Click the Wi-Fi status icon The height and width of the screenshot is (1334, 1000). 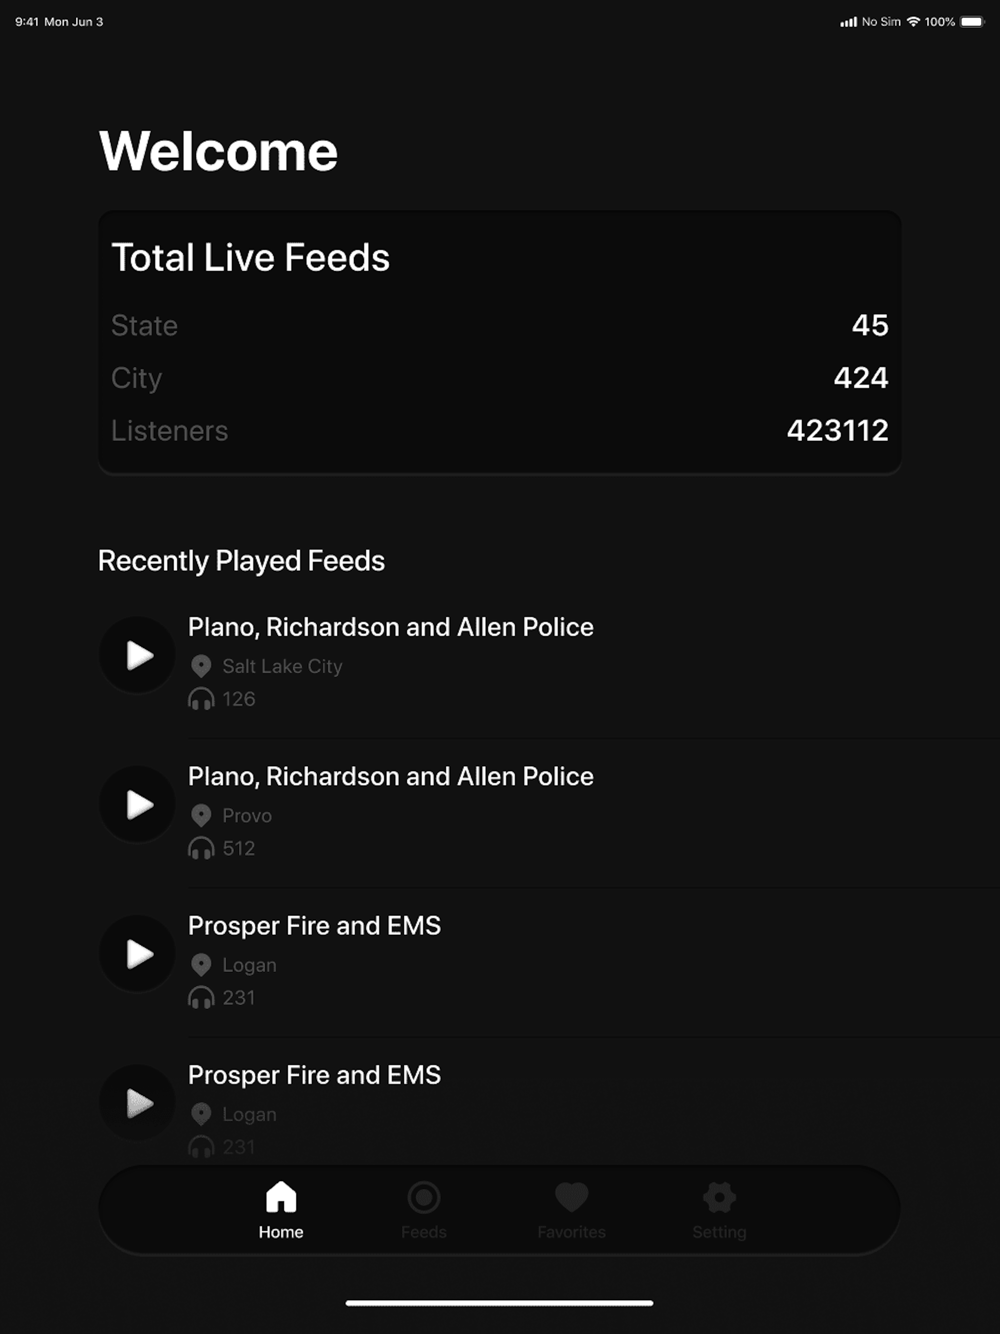[x=913, y=21]
